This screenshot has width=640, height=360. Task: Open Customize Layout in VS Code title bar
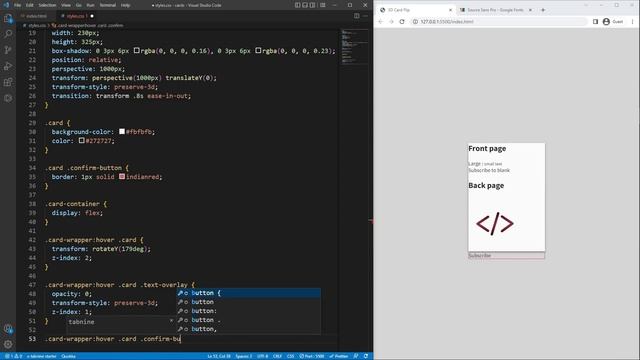(x=322, y=5)
